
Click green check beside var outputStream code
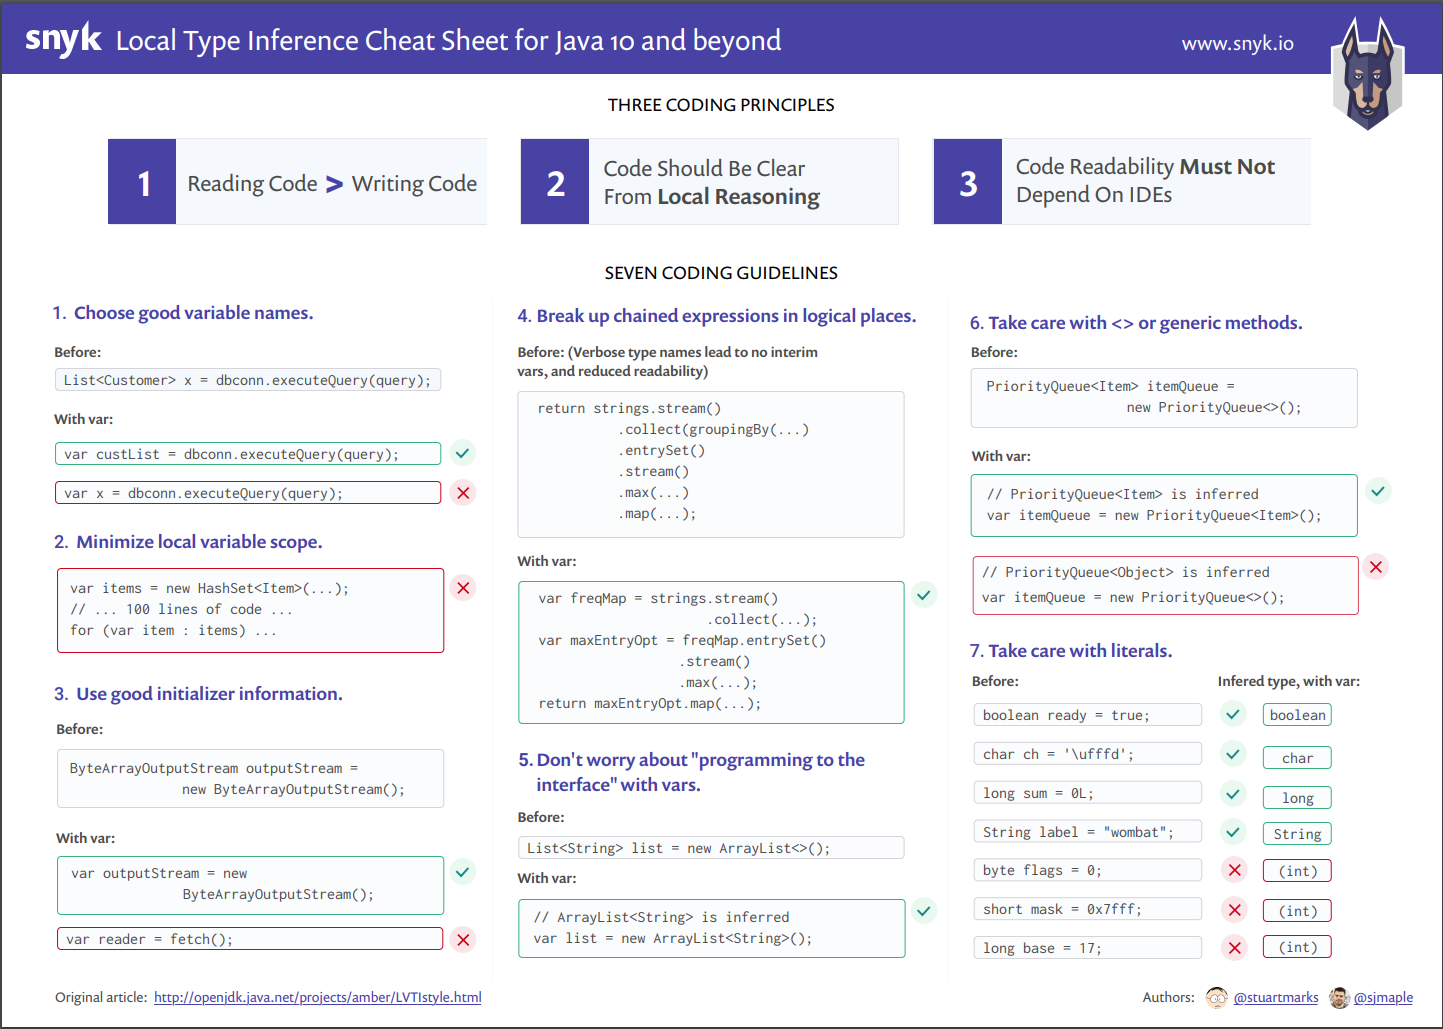click(462, 872)
